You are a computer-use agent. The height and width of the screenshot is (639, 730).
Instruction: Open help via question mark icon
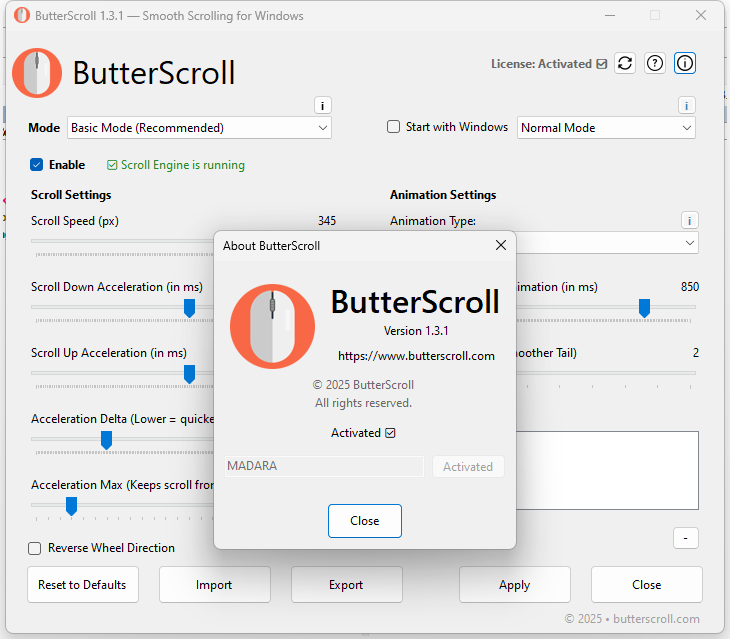click(x=655, y=63)
